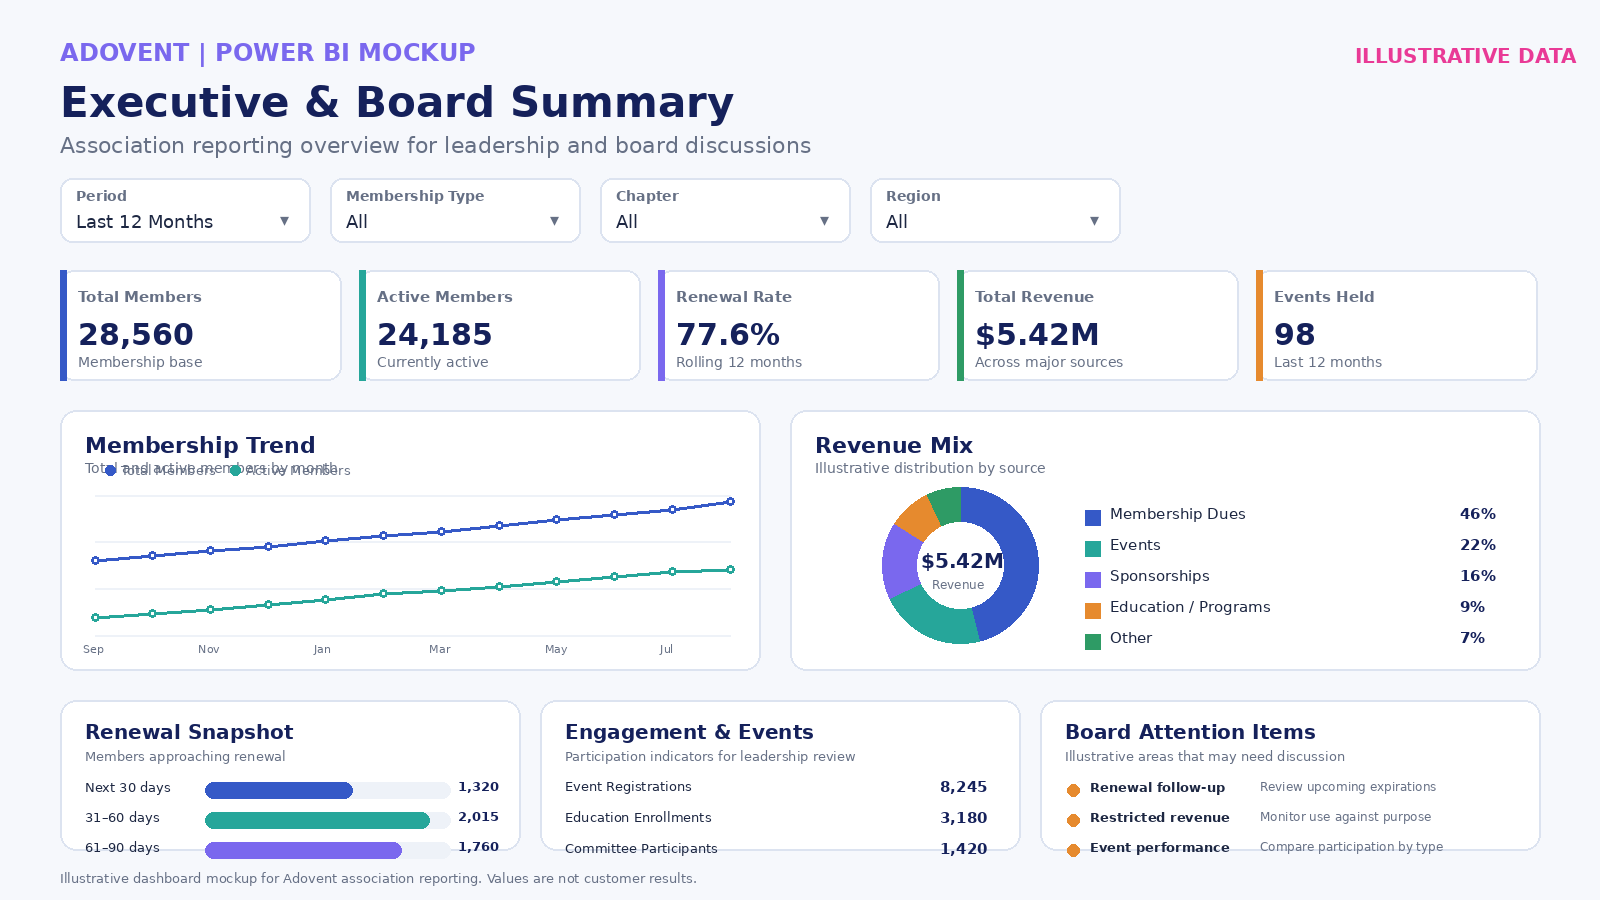Viewport: 1600px width, 900px height.
Task: Click the Total Revenue KPI card
Action: [x=1098, y=325]
